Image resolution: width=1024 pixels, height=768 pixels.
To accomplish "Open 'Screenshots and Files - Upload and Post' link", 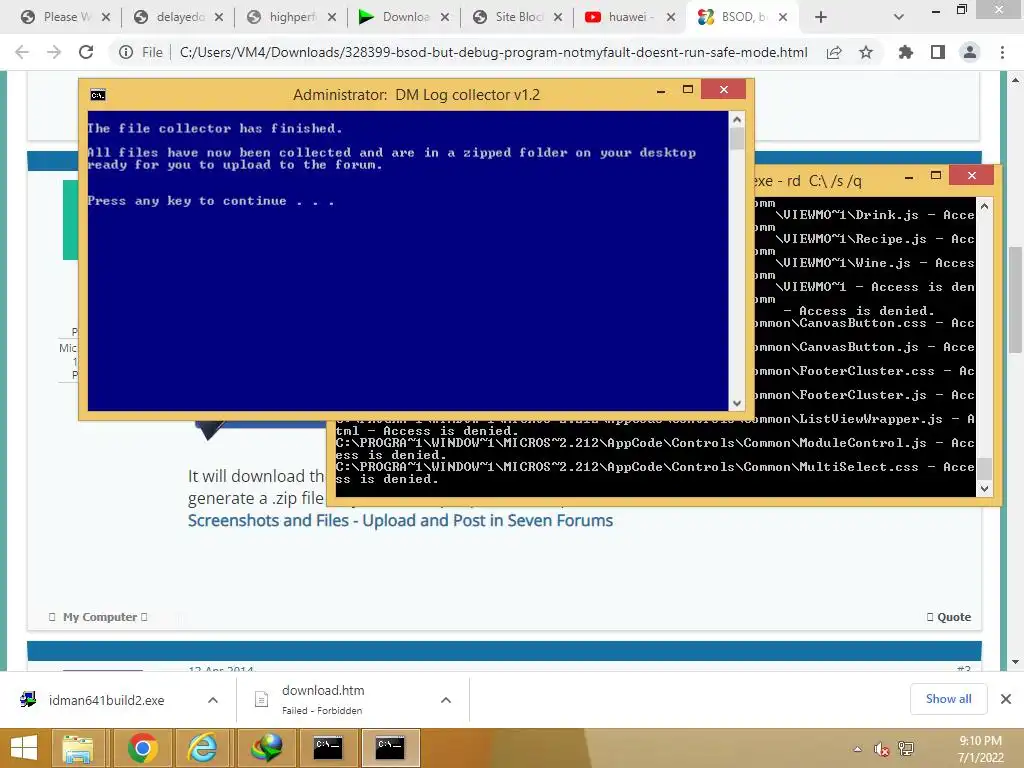I will coord(400,520).
